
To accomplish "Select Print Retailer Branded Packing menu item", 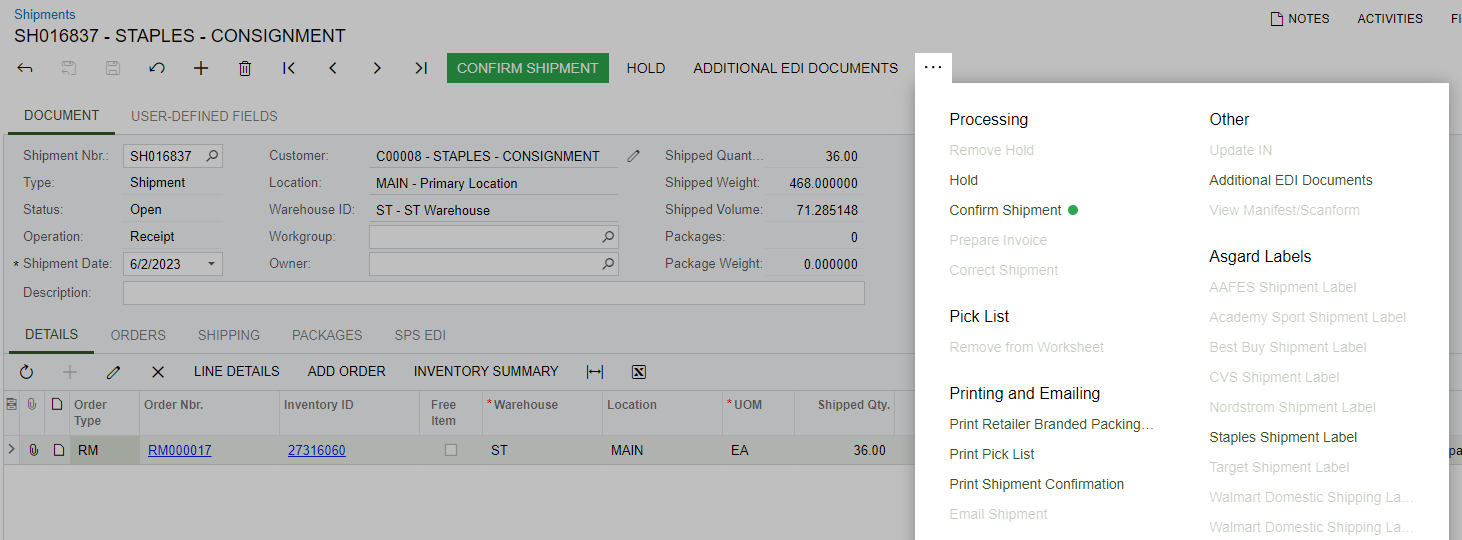I will pyautogui.click(x=1051, y=425).
